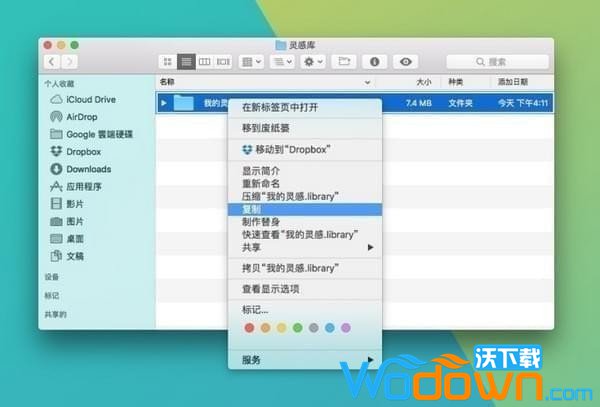Click the 灵感库 title bar folder icon

click(x=281, y=45)
